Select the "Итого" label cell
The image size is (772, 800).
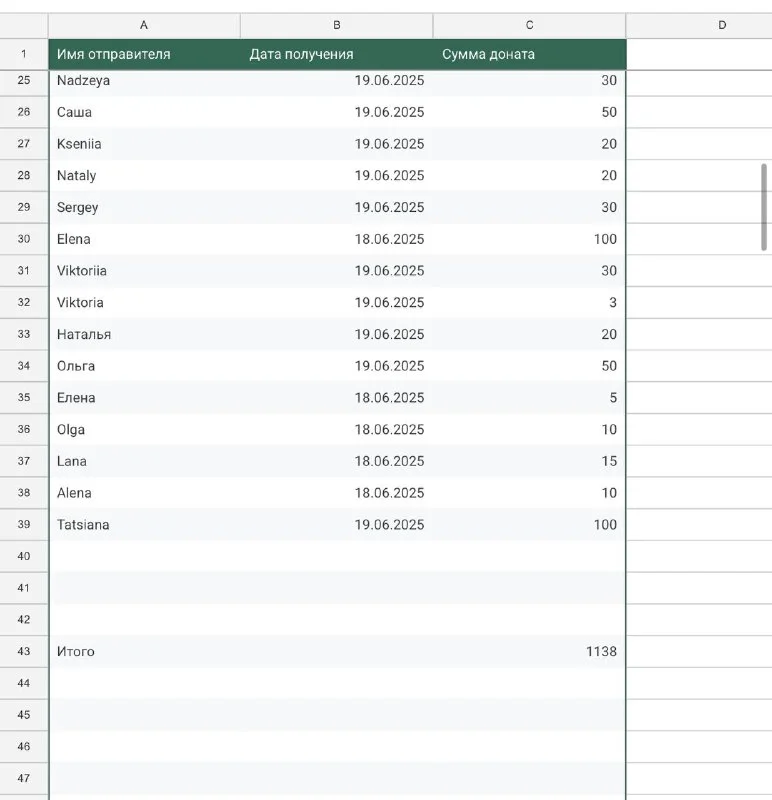144,651
